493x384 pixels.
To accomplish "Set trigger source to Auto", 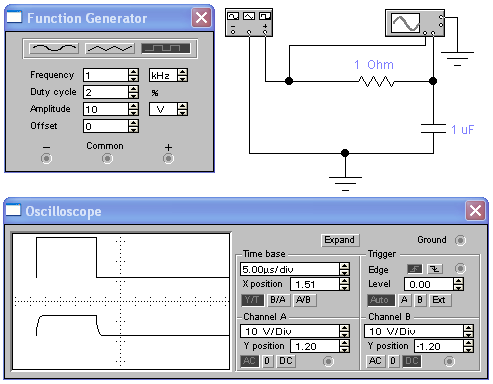I will [381, 300].
